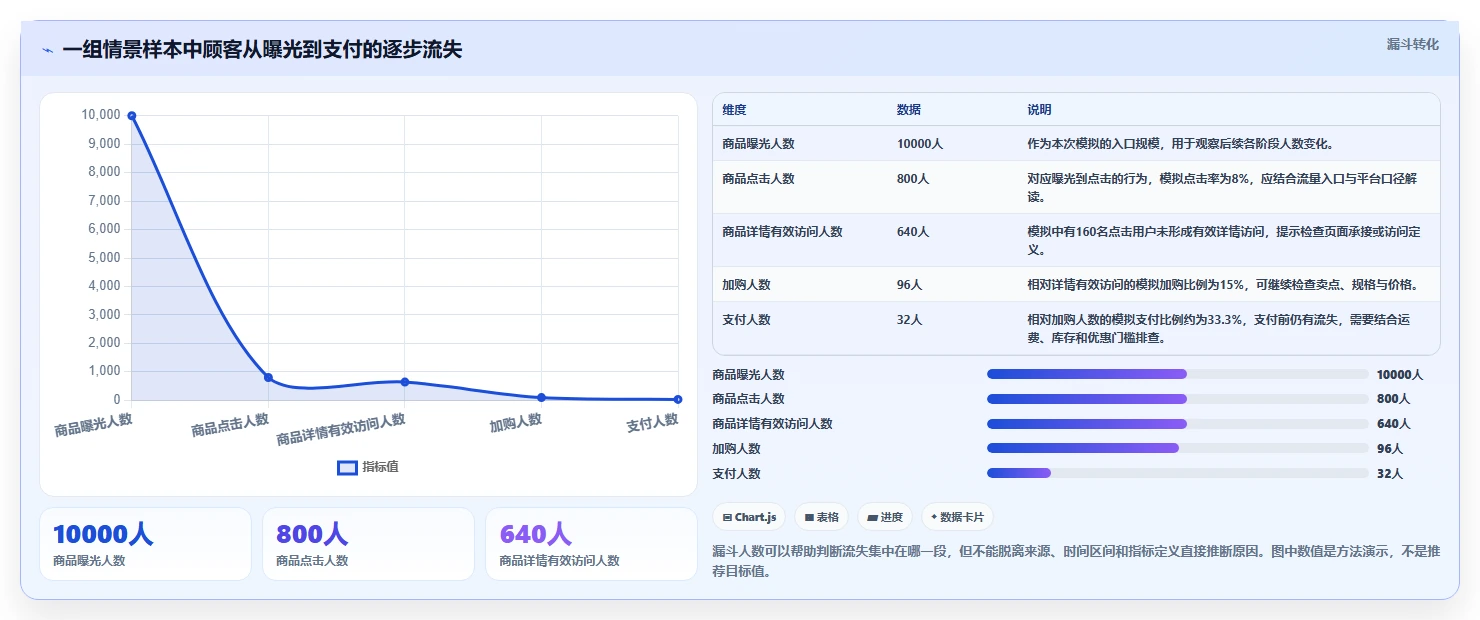Click the 10,000 y-axis label
The width and height of the screenshot is (1480, 620).
pos(100,115)
